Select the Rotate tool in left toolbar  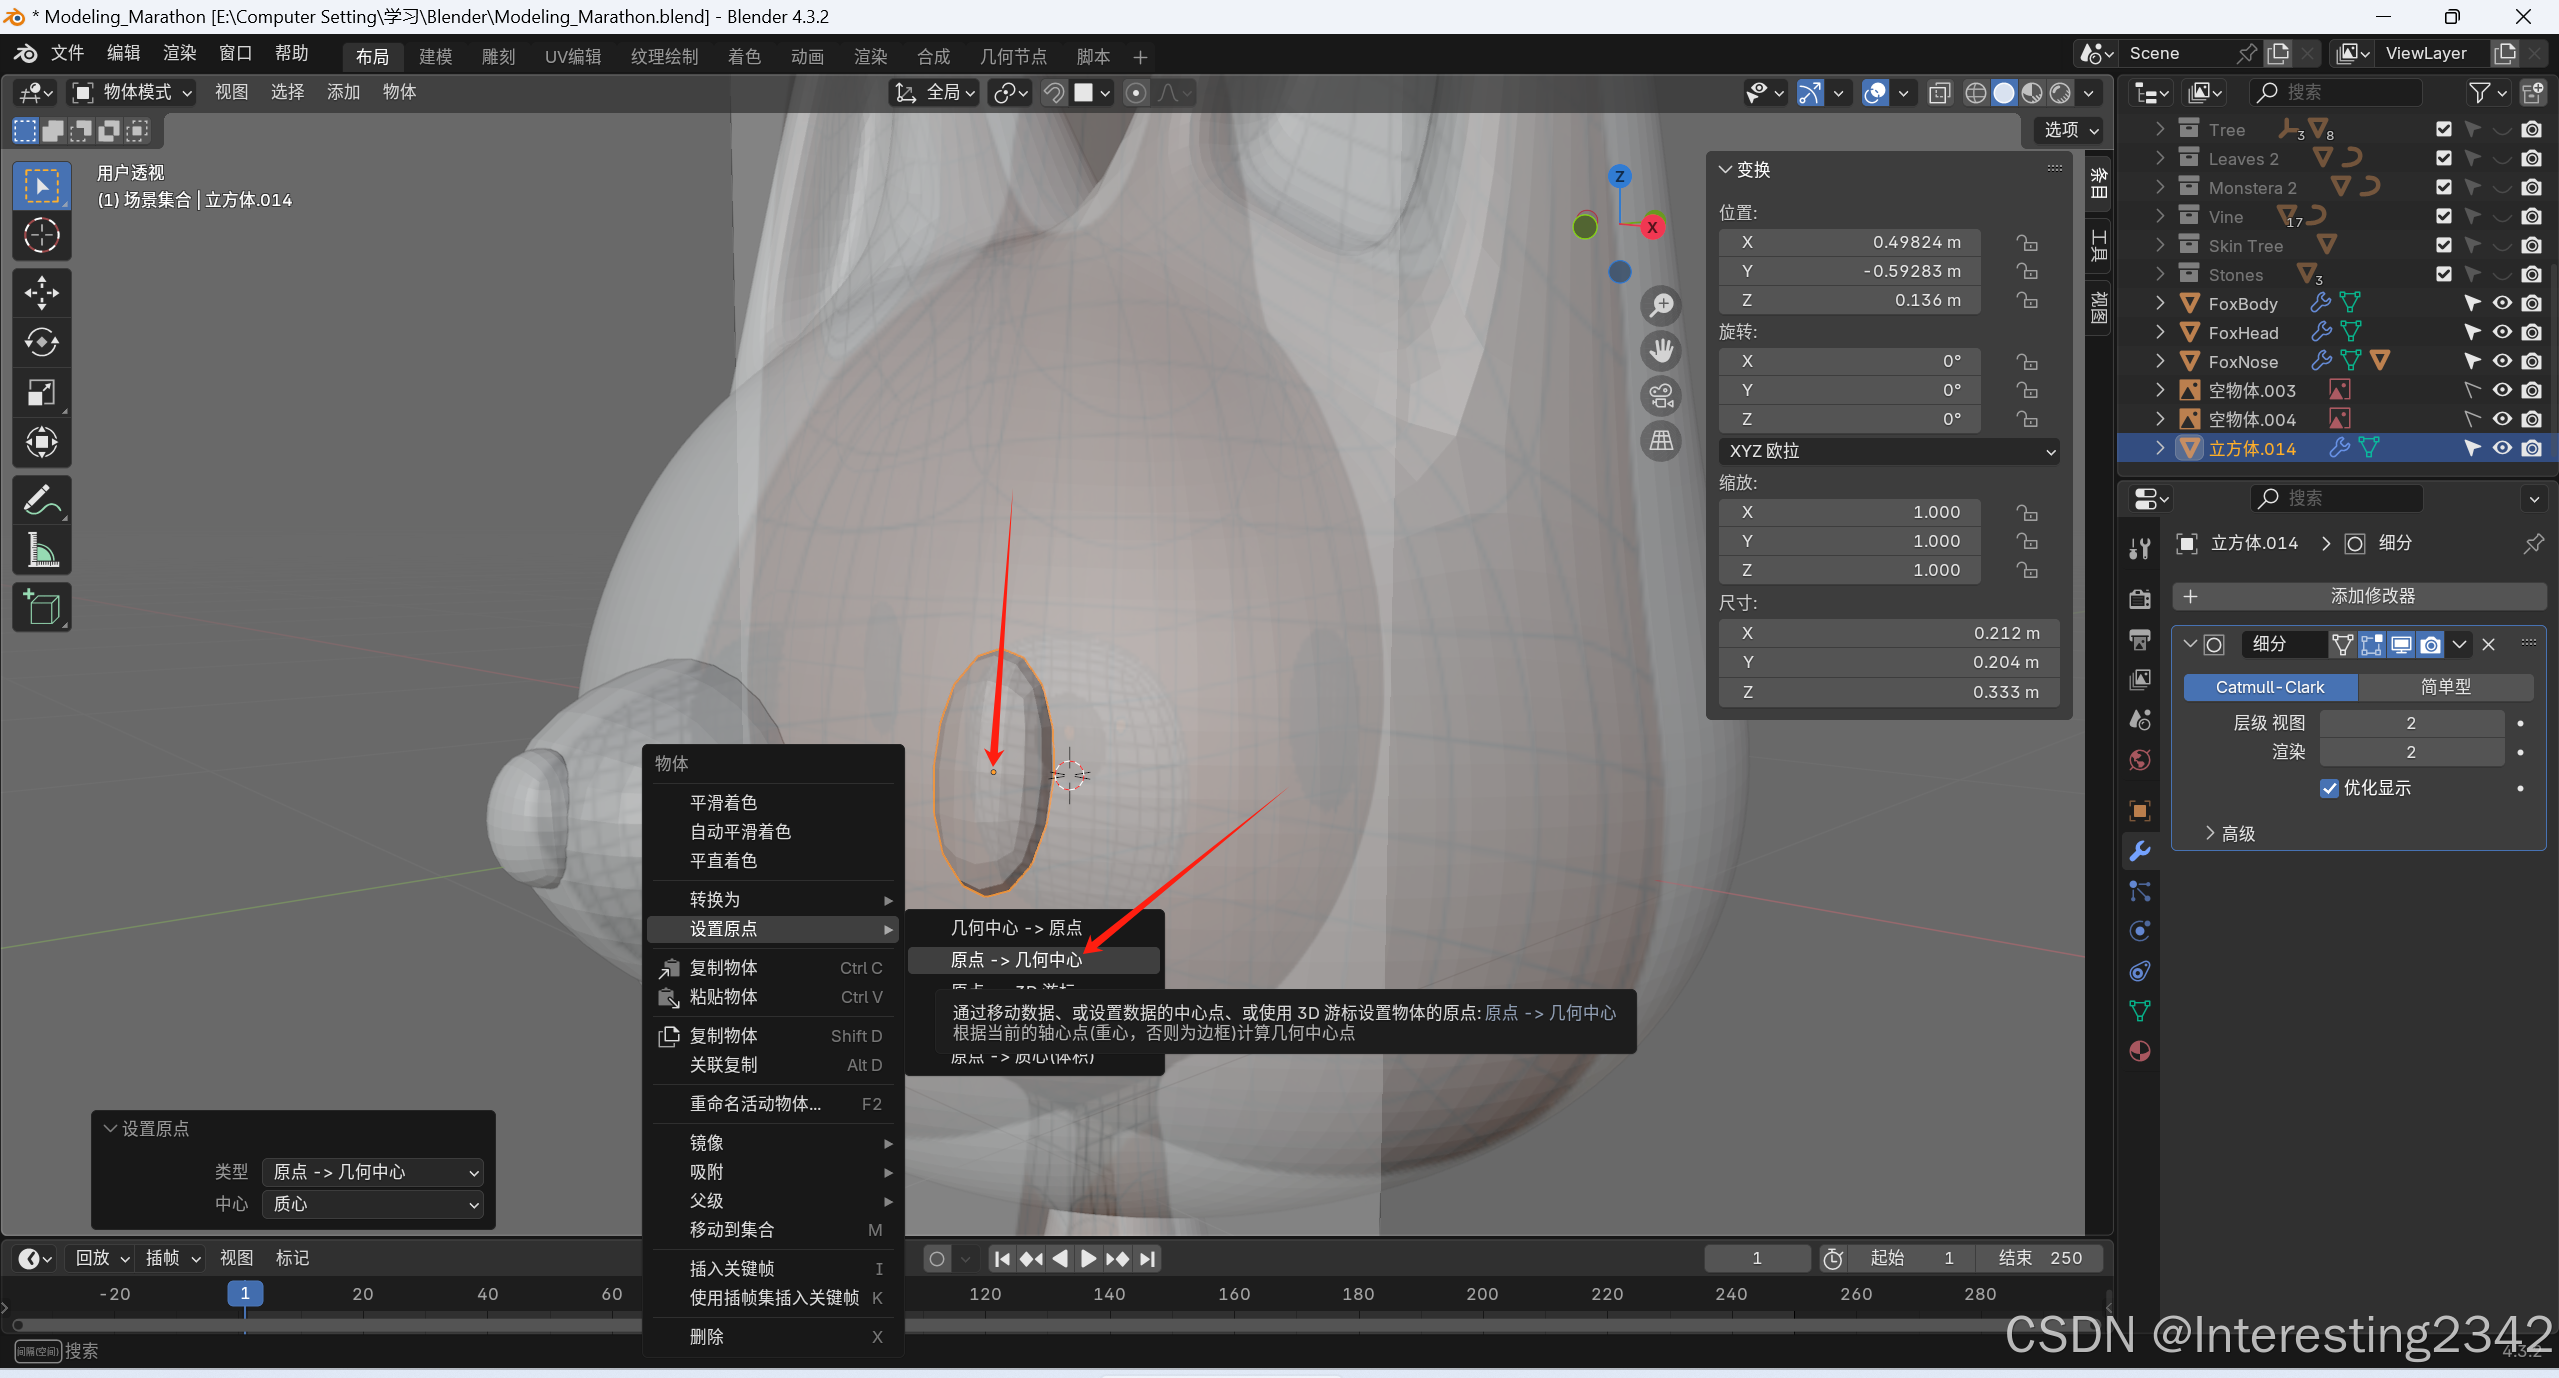tap(41, 343)
